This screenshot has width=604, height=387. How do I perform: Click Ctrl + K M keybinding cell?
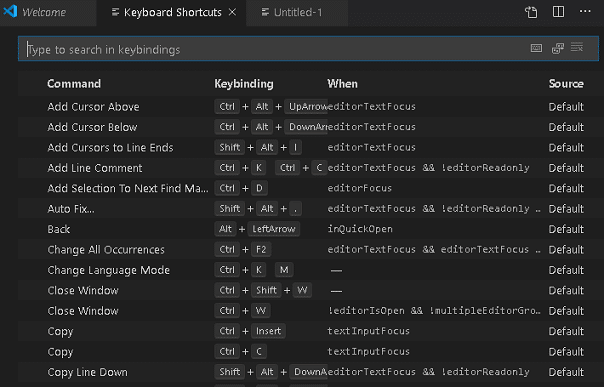pyautogui.click(x=254, y=270)
